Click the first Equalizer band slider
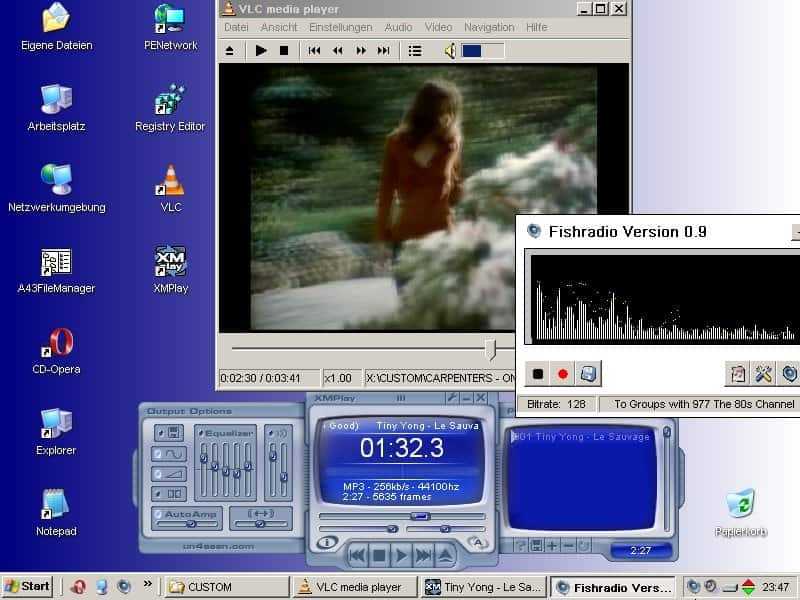 [204, 469]
